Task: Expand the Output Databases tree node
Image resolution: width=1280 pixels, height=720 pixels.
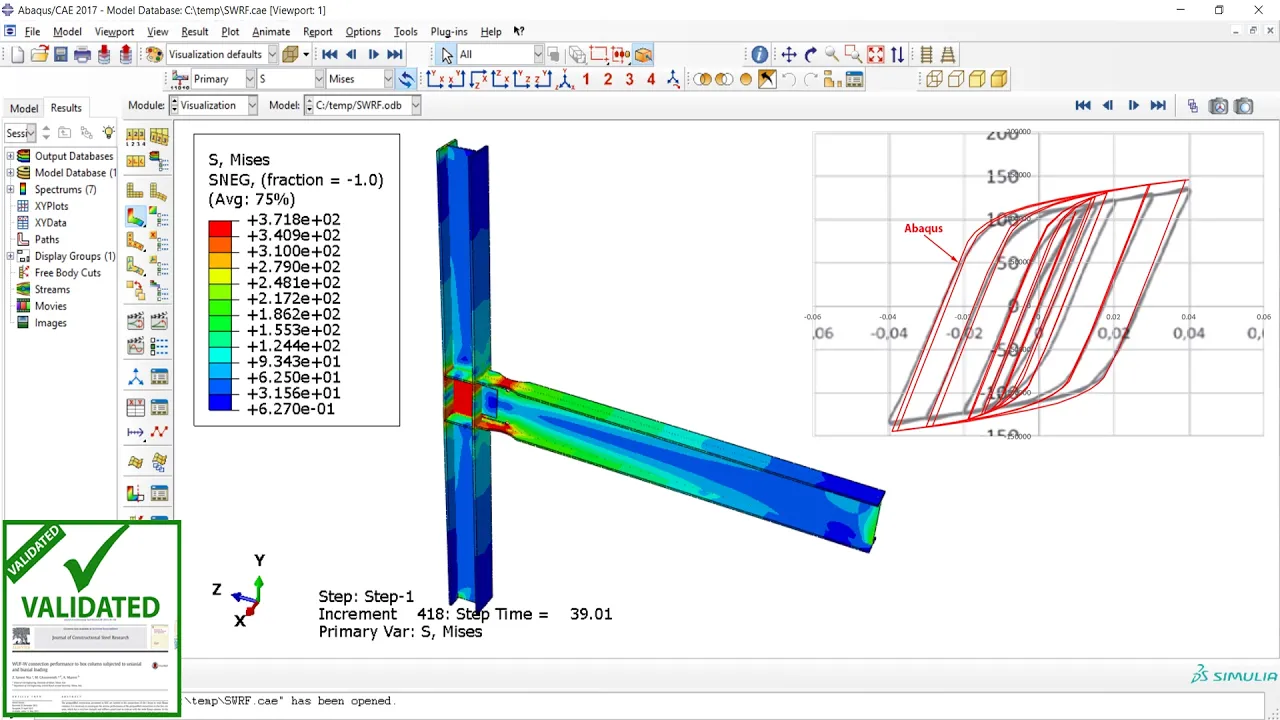Action: pos(10,156)
